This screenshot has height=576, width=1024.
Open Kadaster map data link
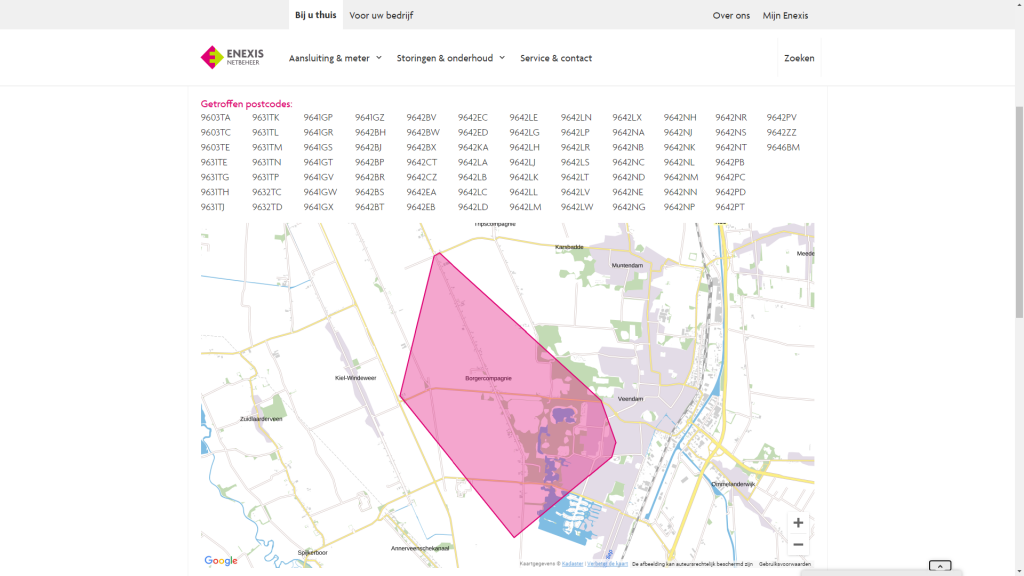coord(573,564)
